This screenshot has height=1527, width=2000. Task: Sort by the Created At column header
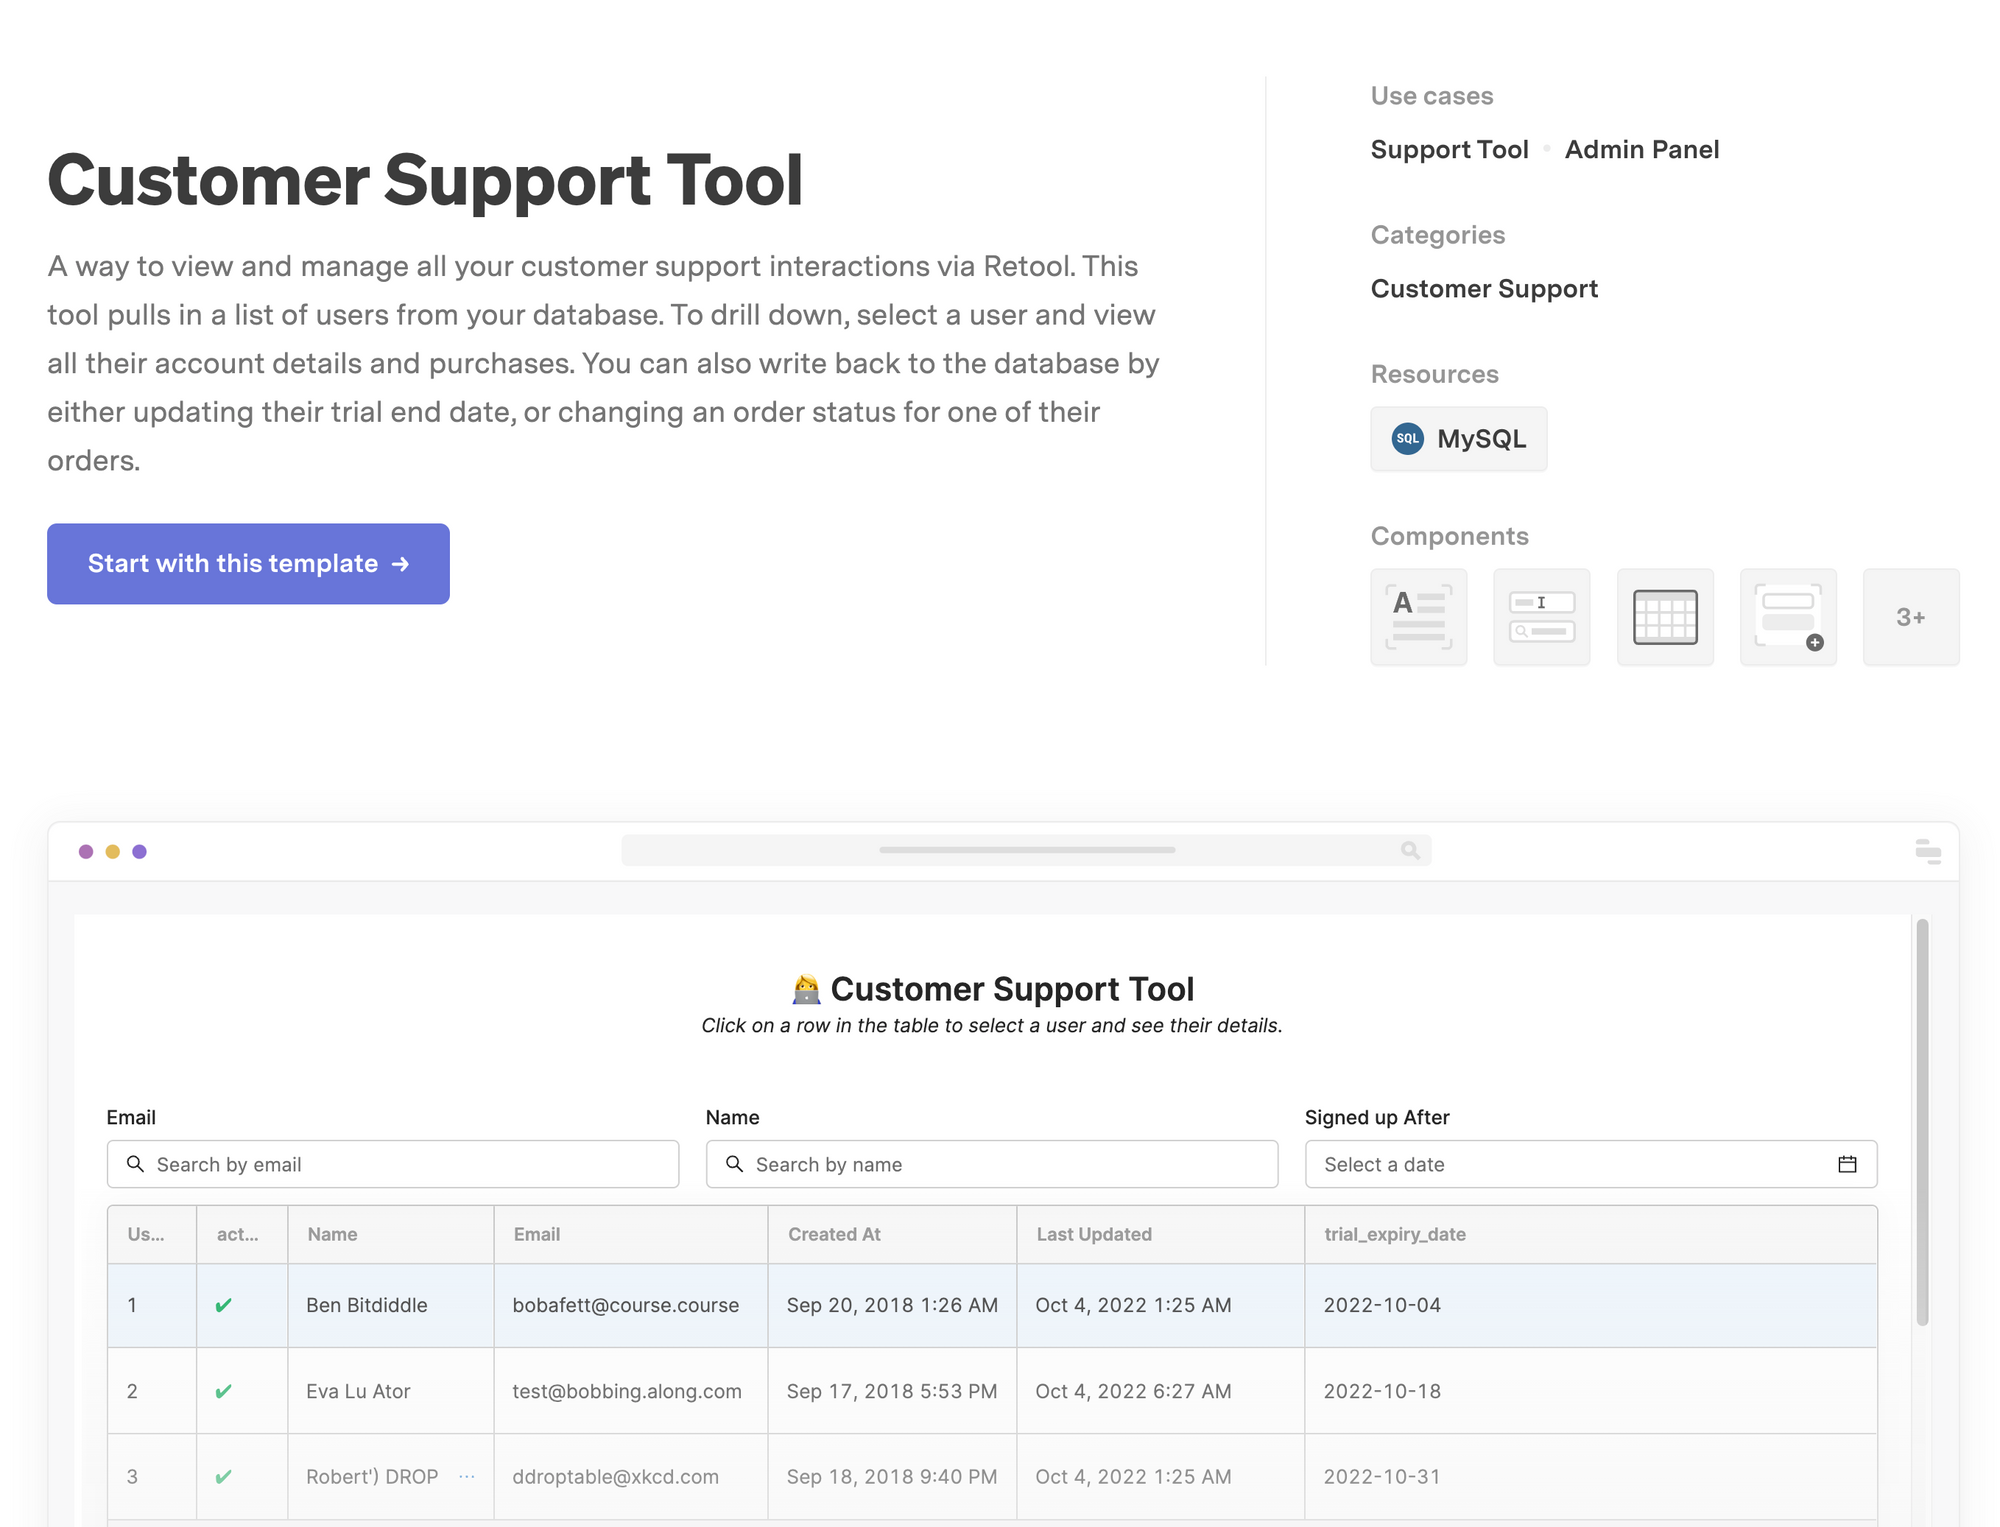[892, 1234]
